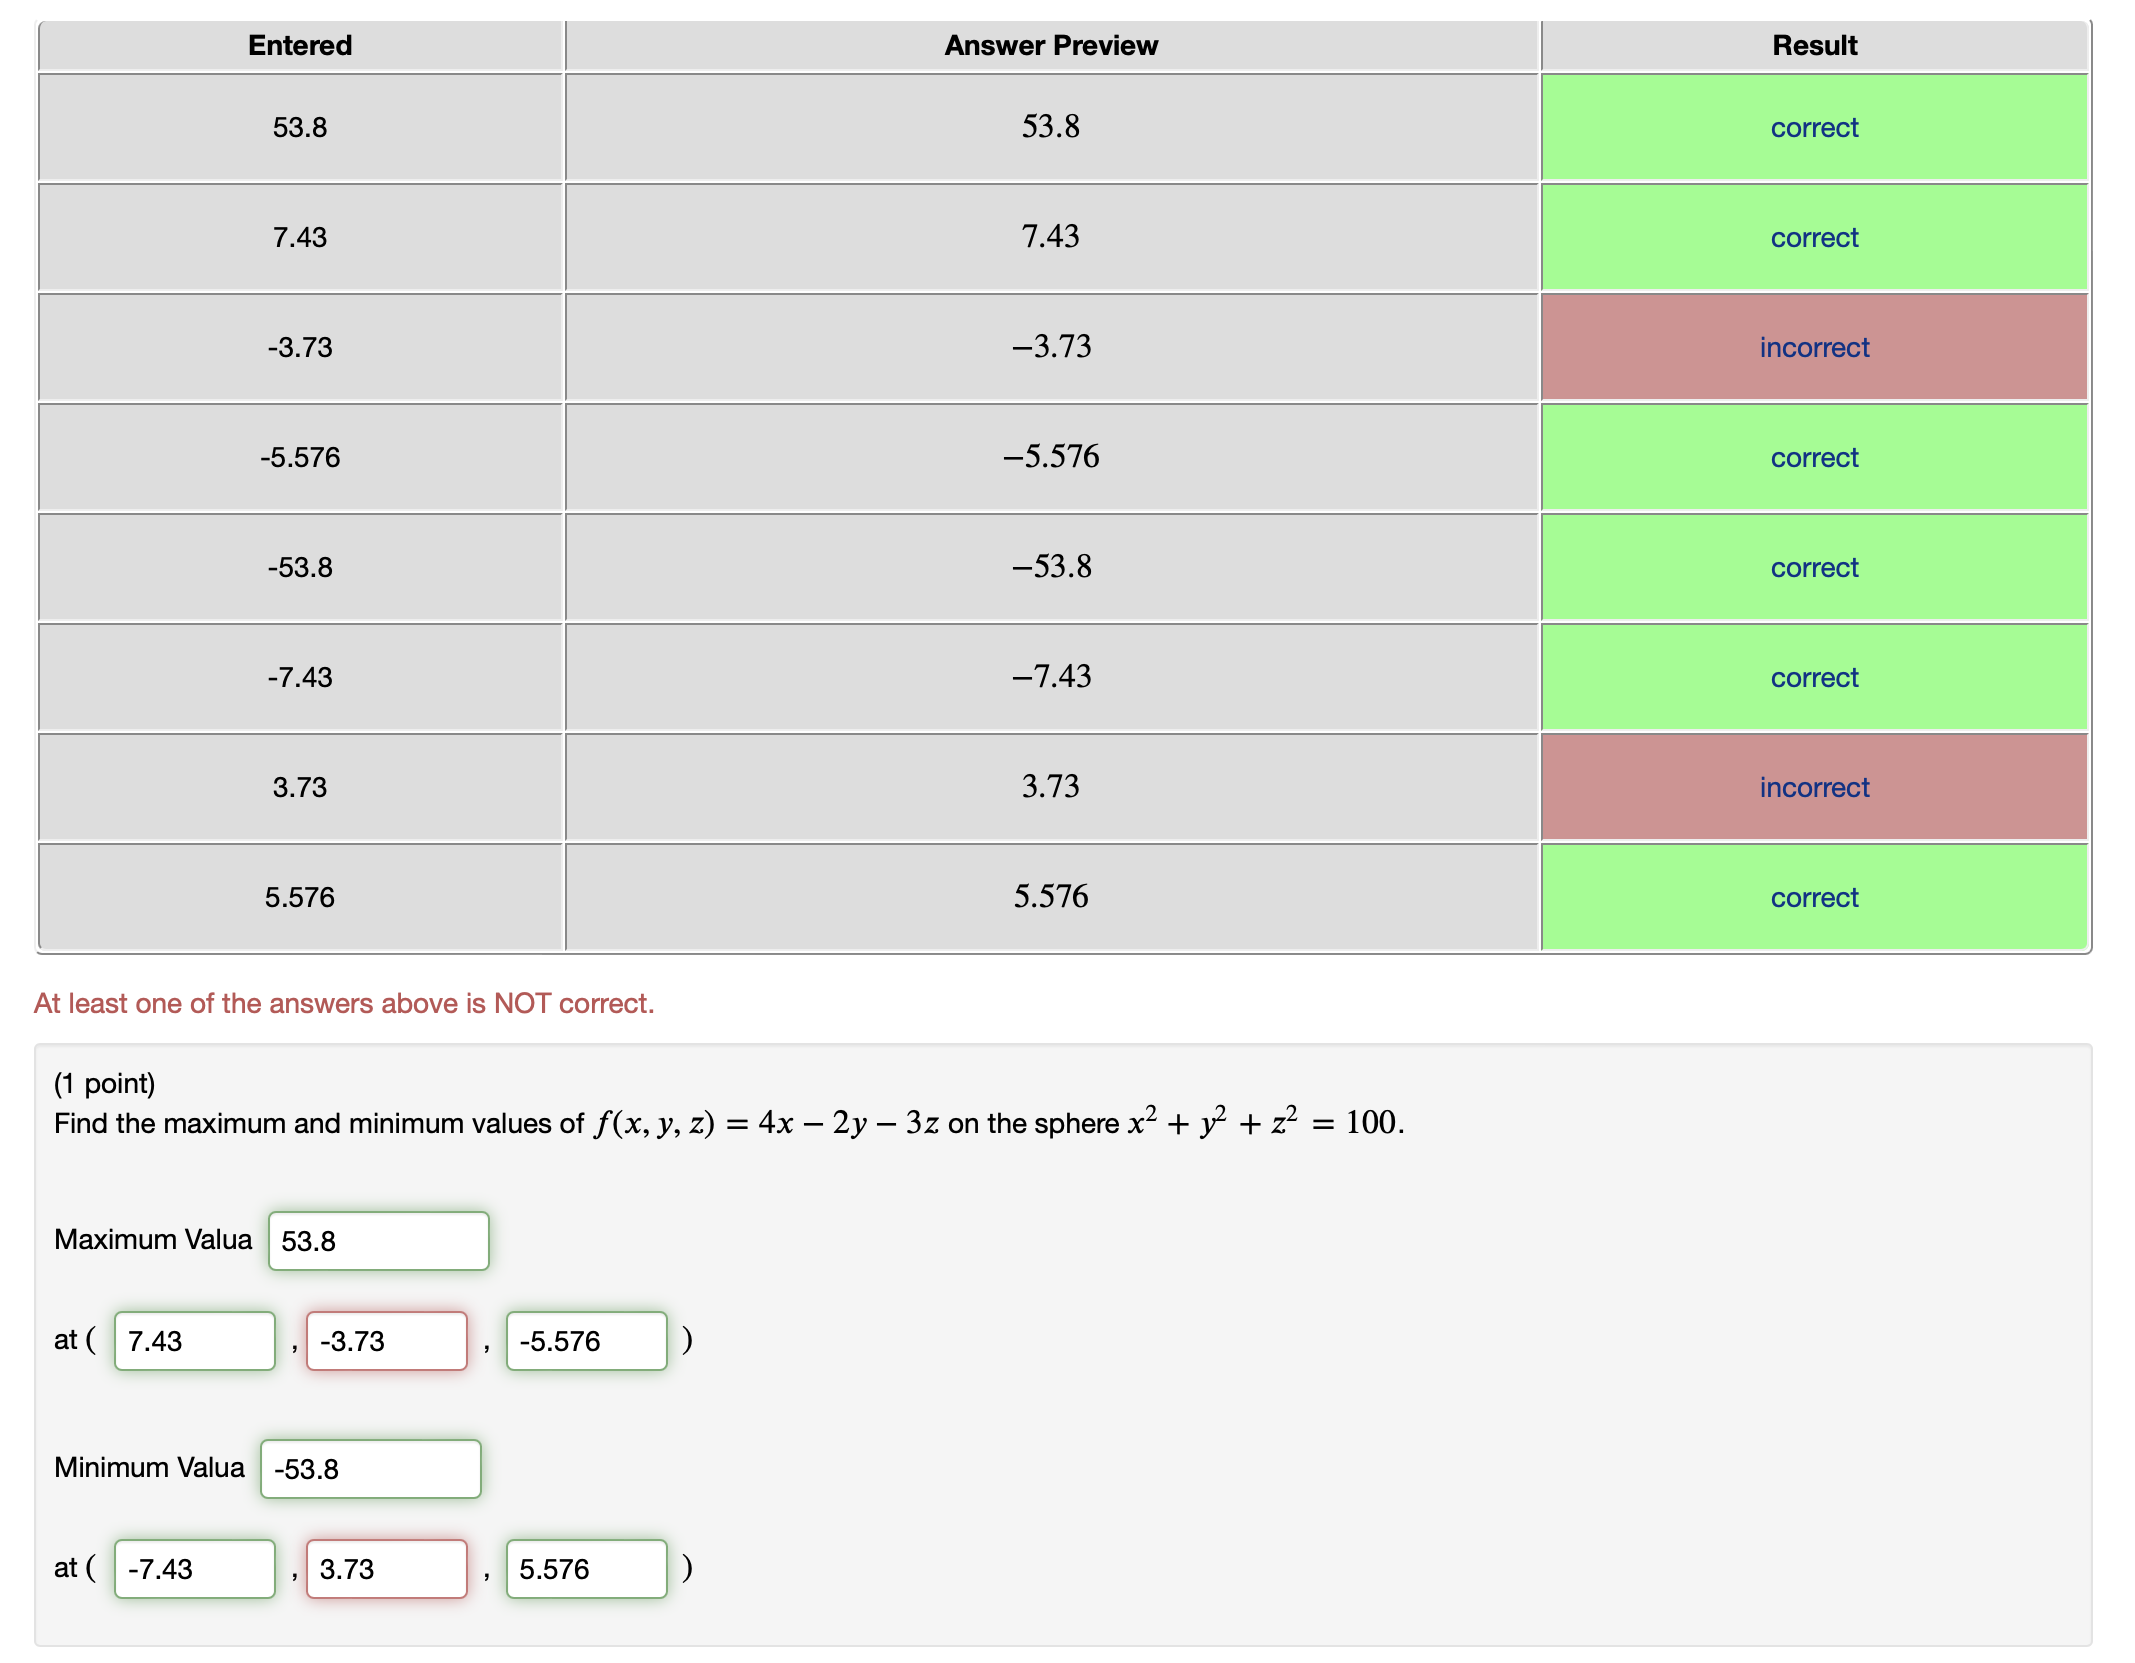
Task: Click the 'correct' link for -53.8 row
Action: (1813, 567)
